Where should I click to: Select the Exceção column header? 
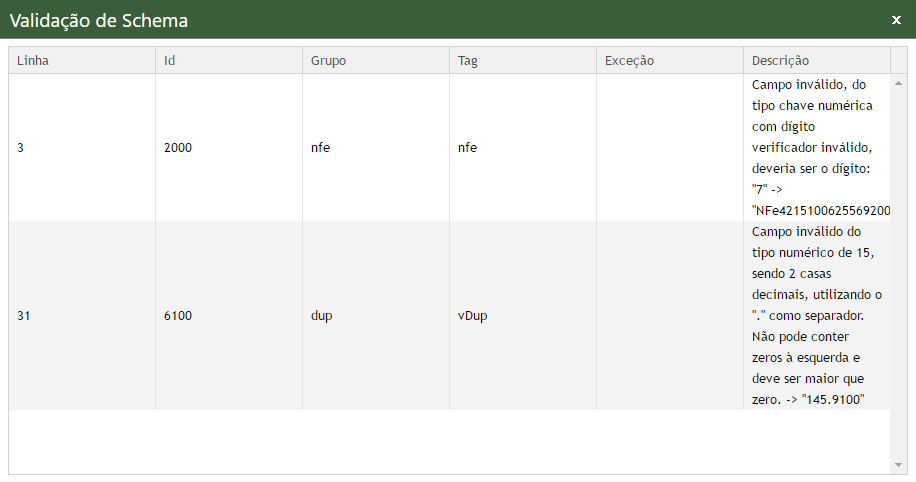click(629, 60)
